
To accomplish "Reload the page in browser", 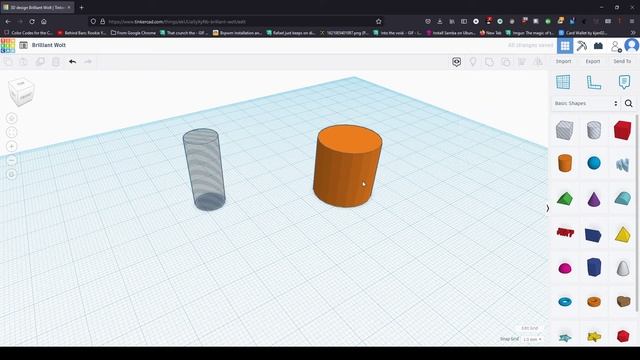I will [32, 22].
